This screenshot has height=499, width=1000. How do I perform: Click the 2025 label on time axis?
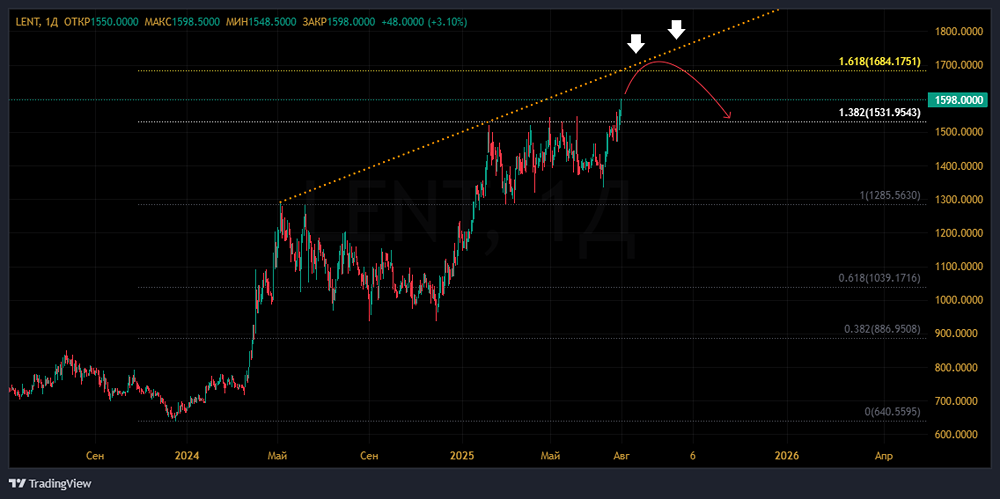tap(461, 456)
